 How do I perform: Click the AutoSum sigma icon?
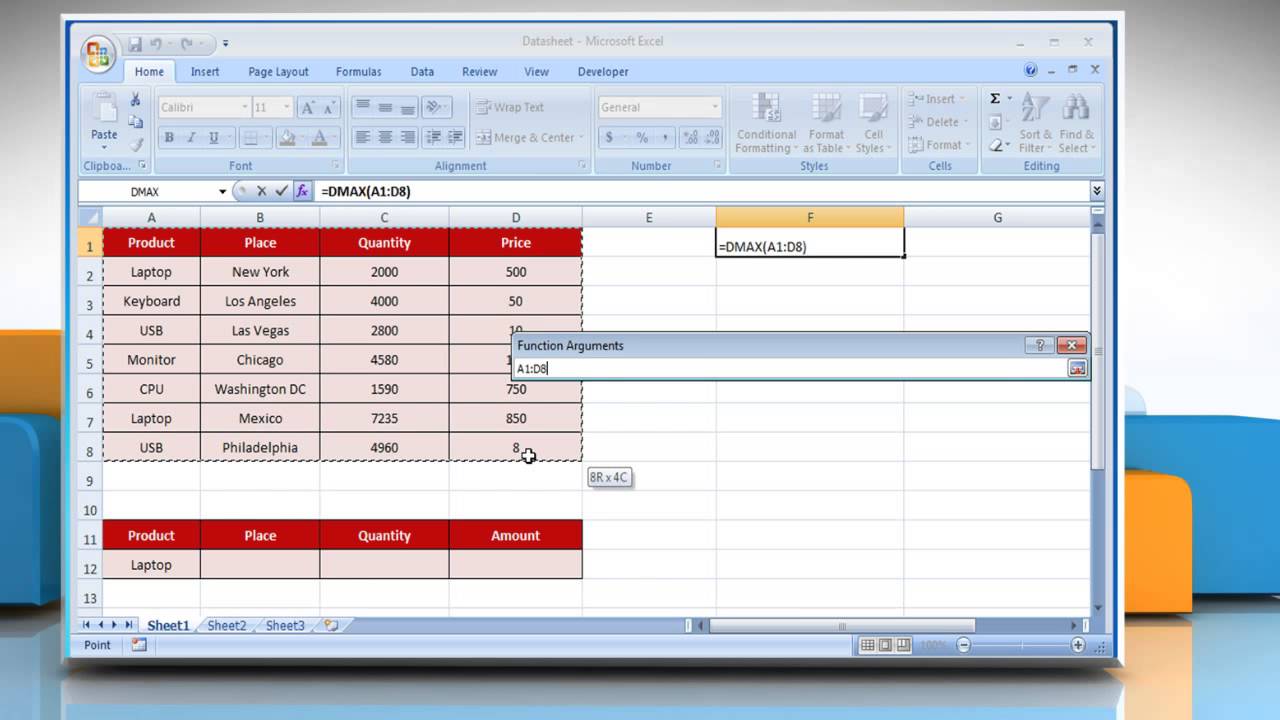pos(995,99)
